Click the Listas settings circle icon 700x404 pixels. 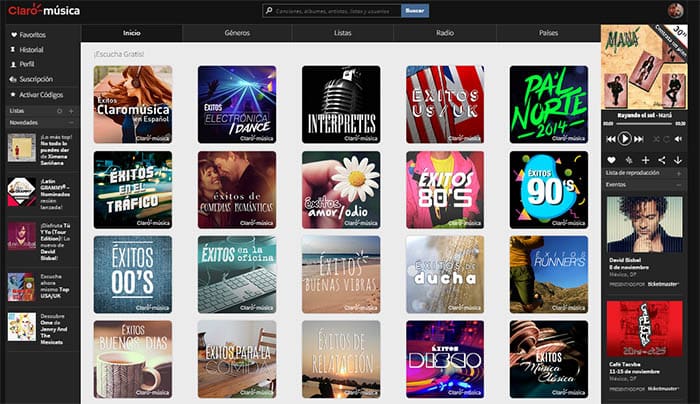click(x=59, y=111)
